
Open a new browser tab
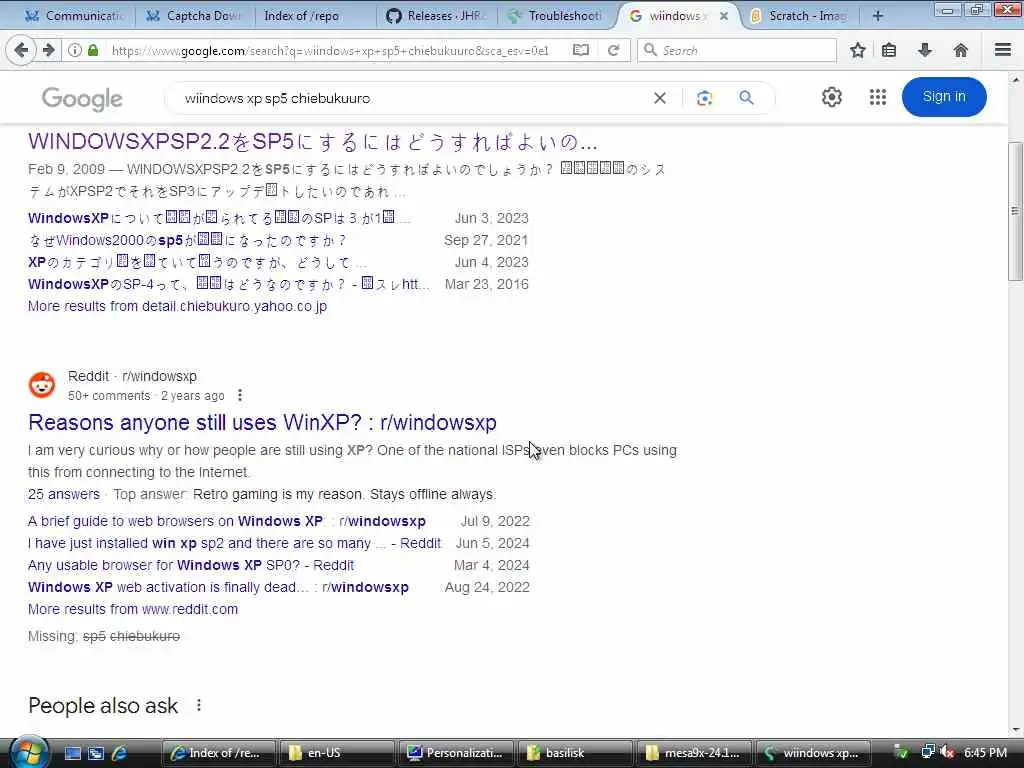pyautogui.click(x=877, y=16)
